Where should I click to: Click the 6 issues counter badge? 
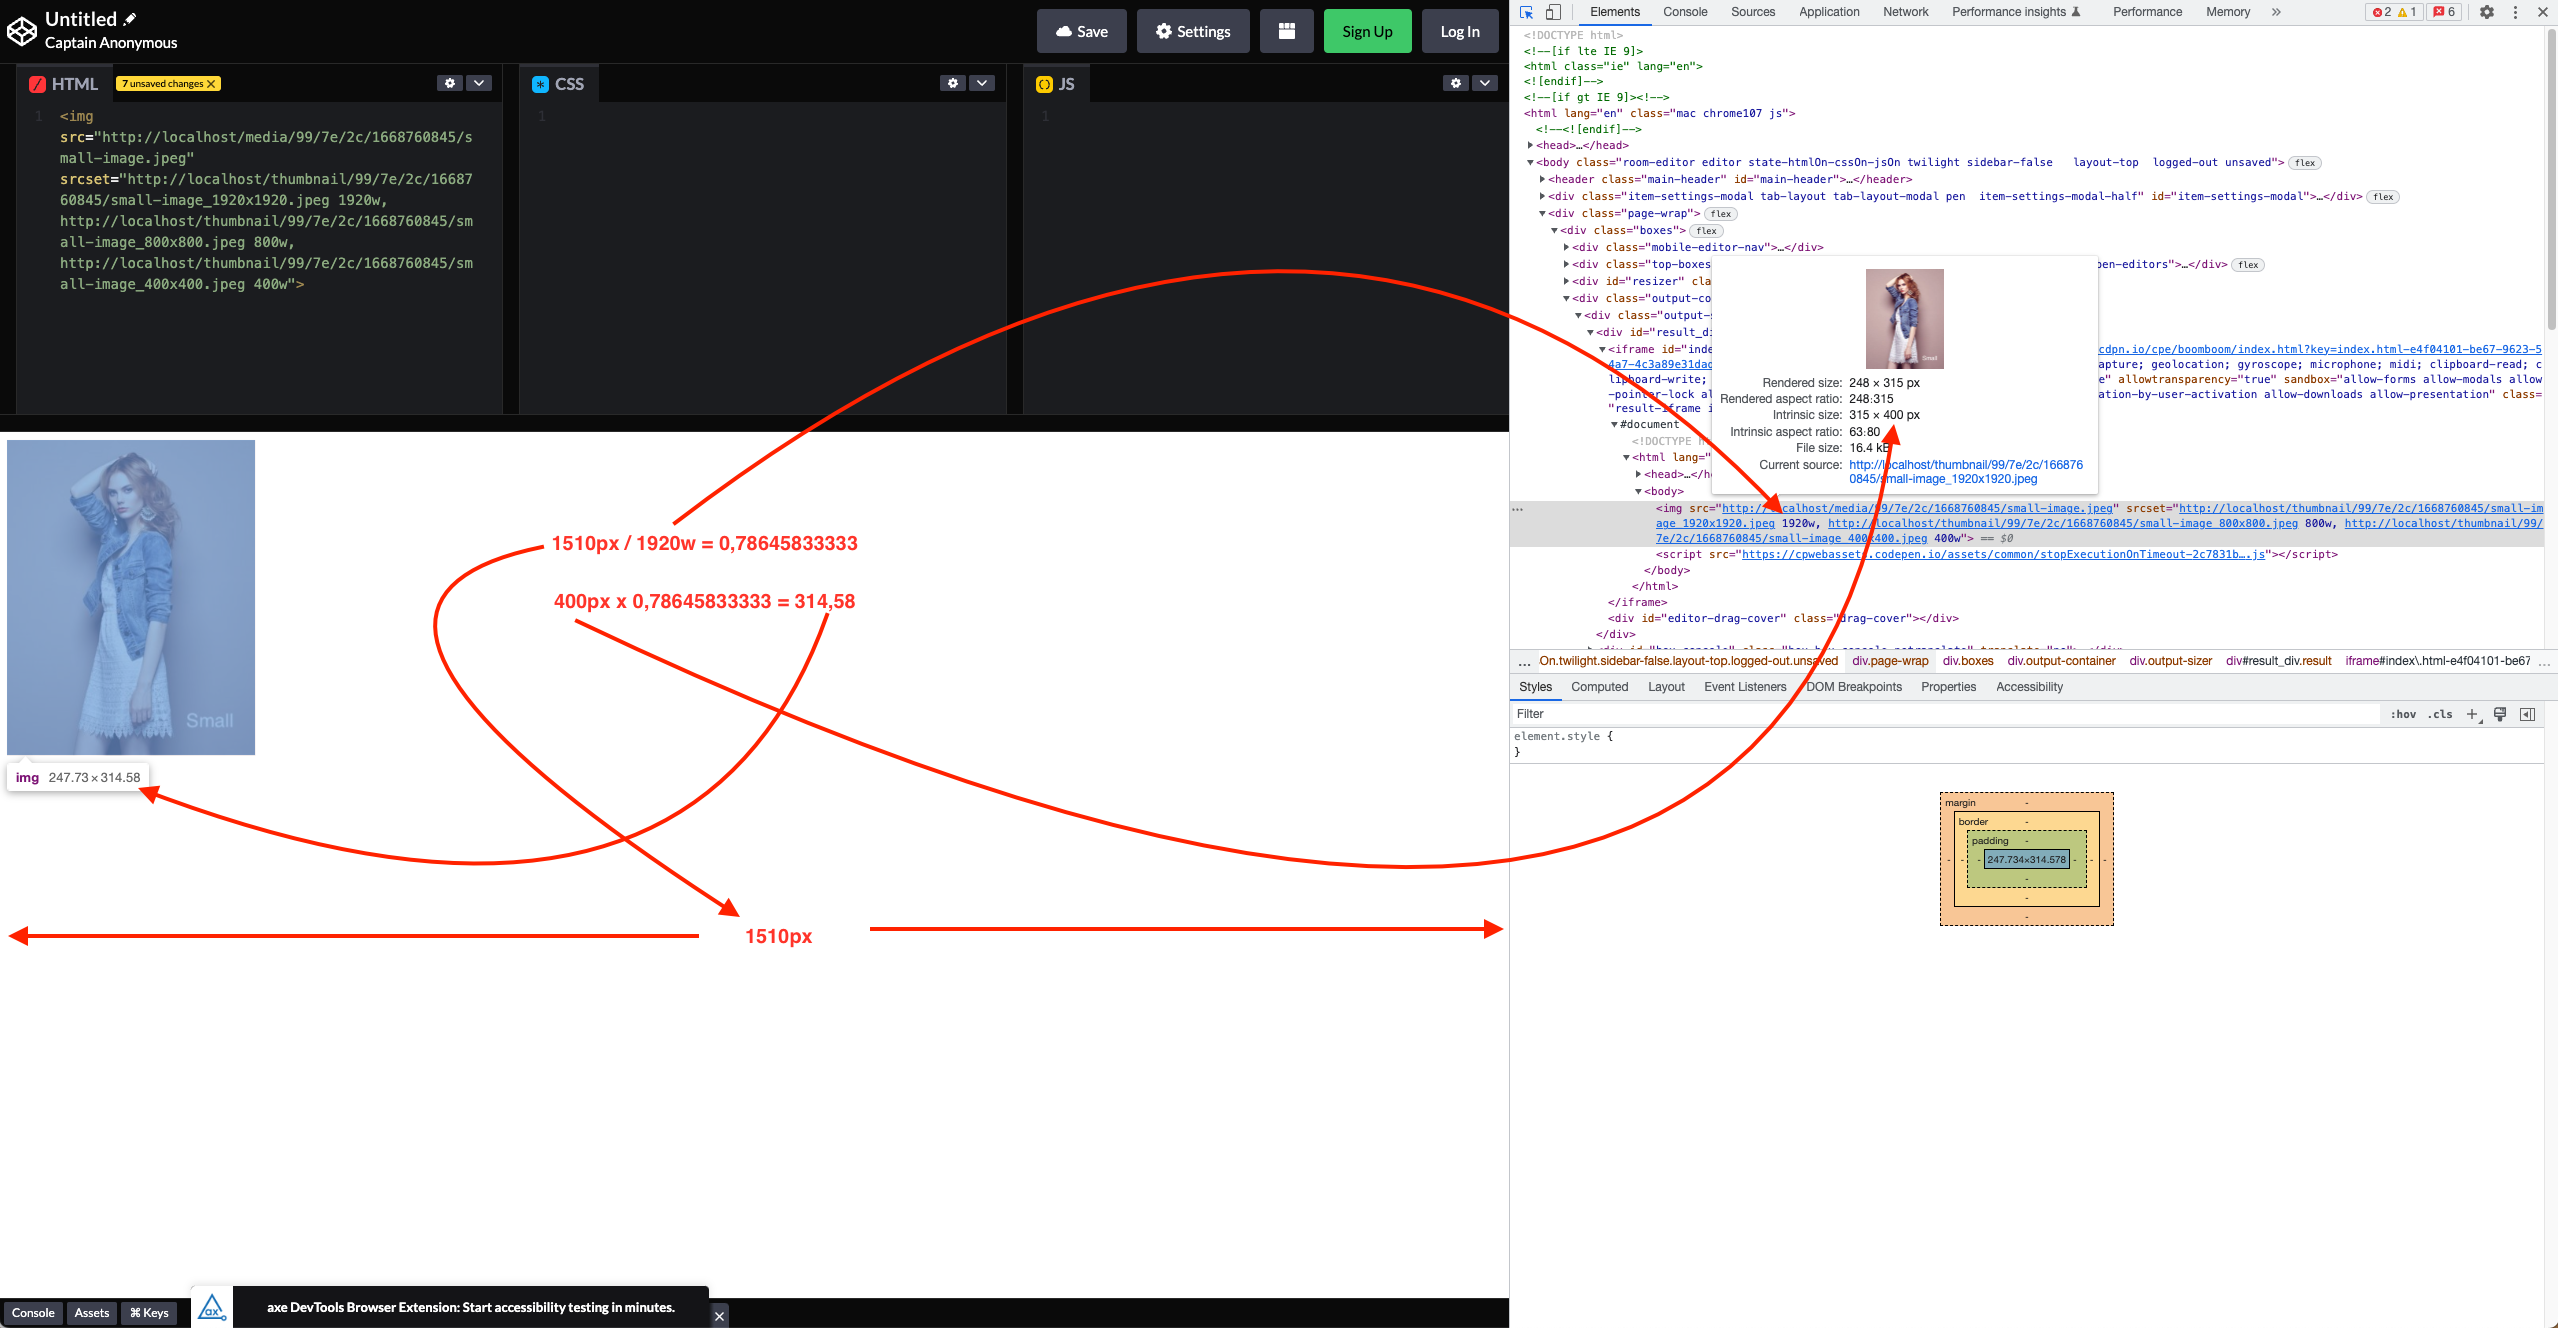pyautogui.click(x=2444, y=12)
